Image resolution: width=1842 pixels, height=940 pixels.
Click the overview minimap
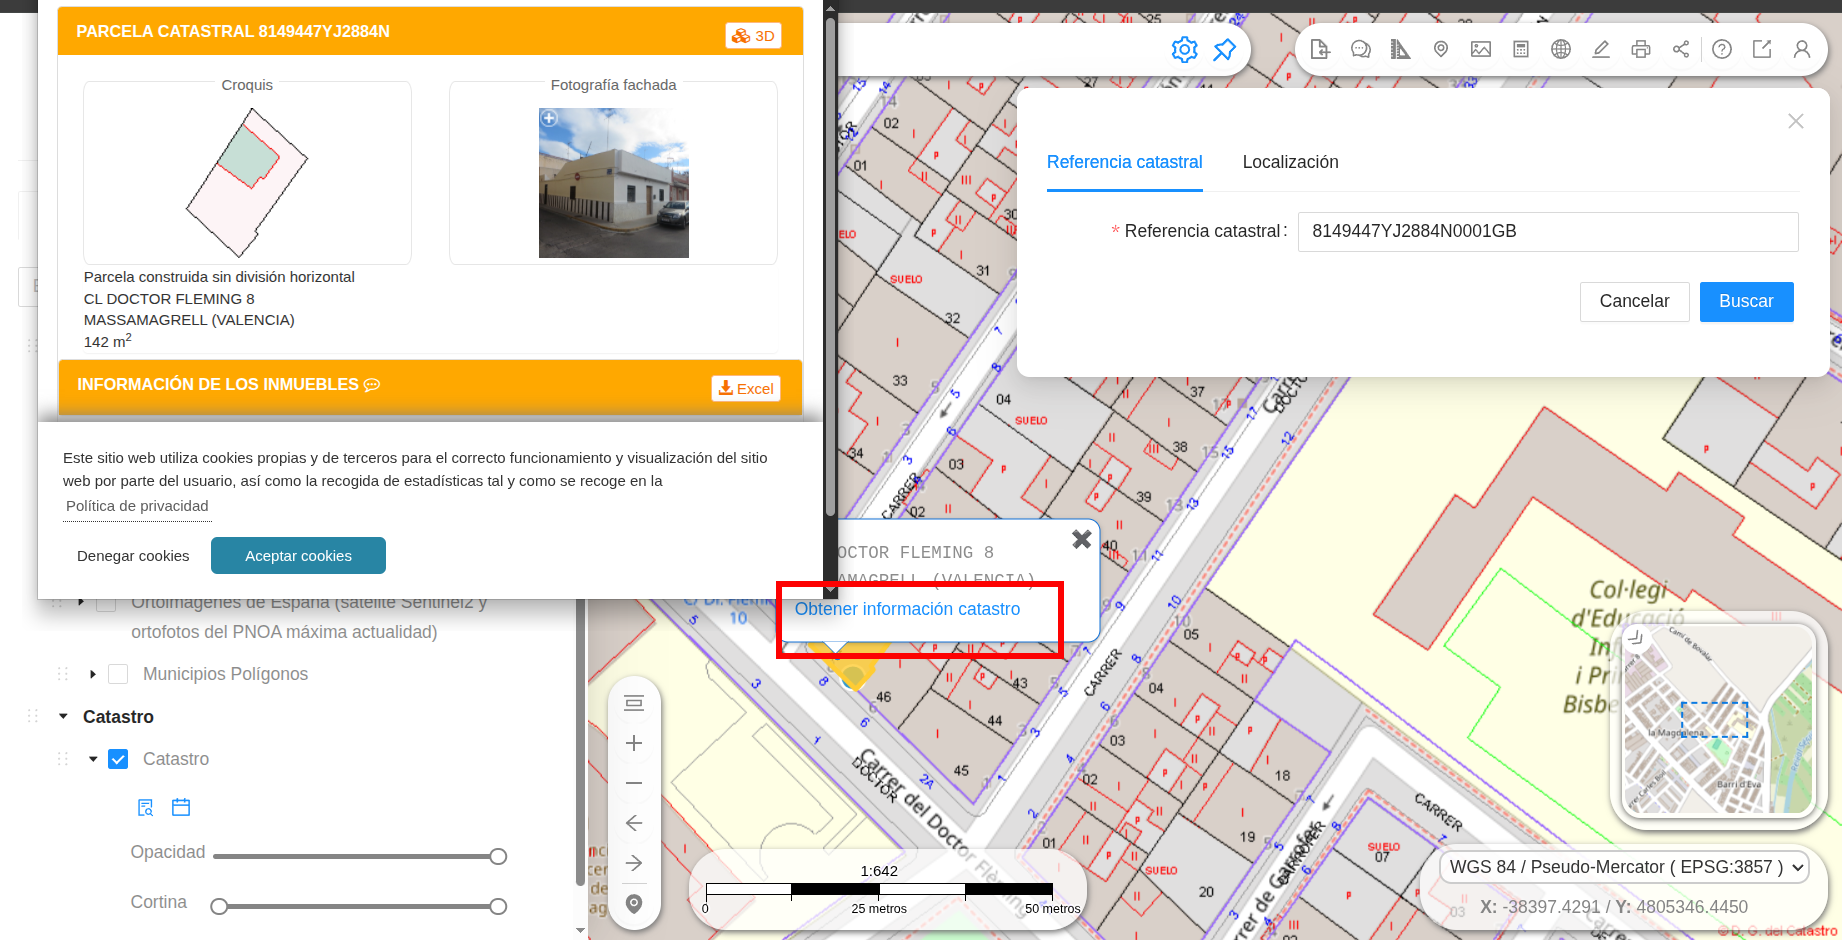[1718, 719]
